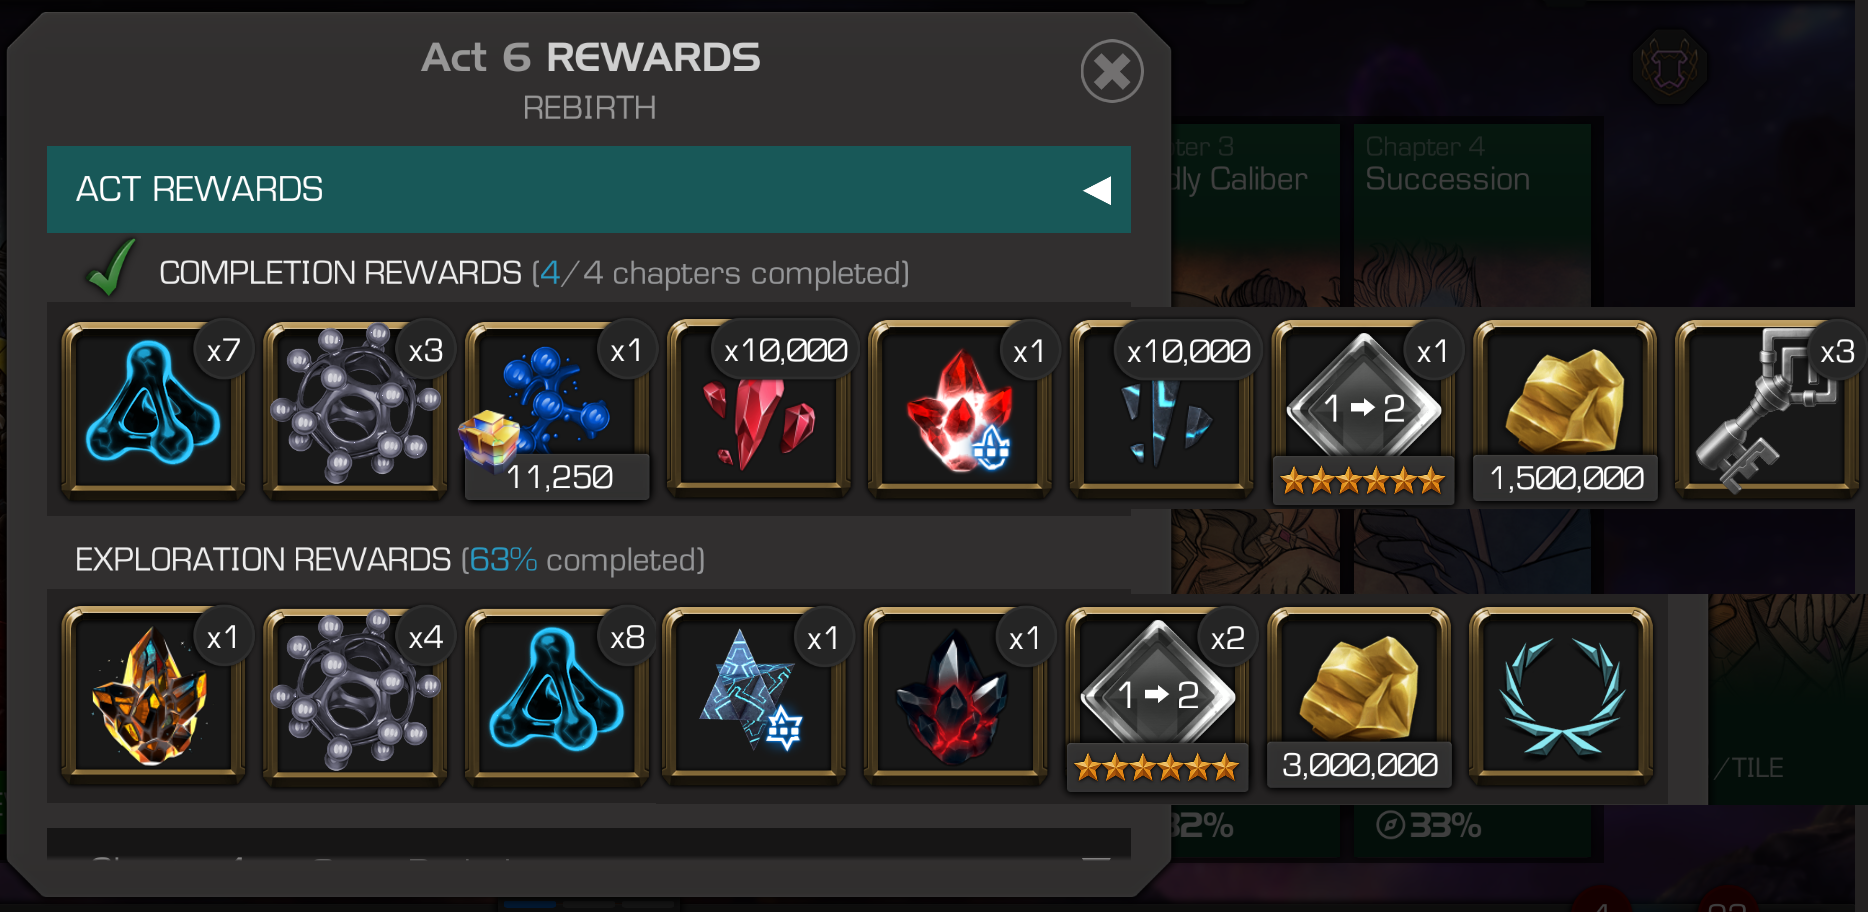Collapse the ACT REWARDS section arrow
The height and width of the screenshot is (912, 1868).
point(1097,190)
